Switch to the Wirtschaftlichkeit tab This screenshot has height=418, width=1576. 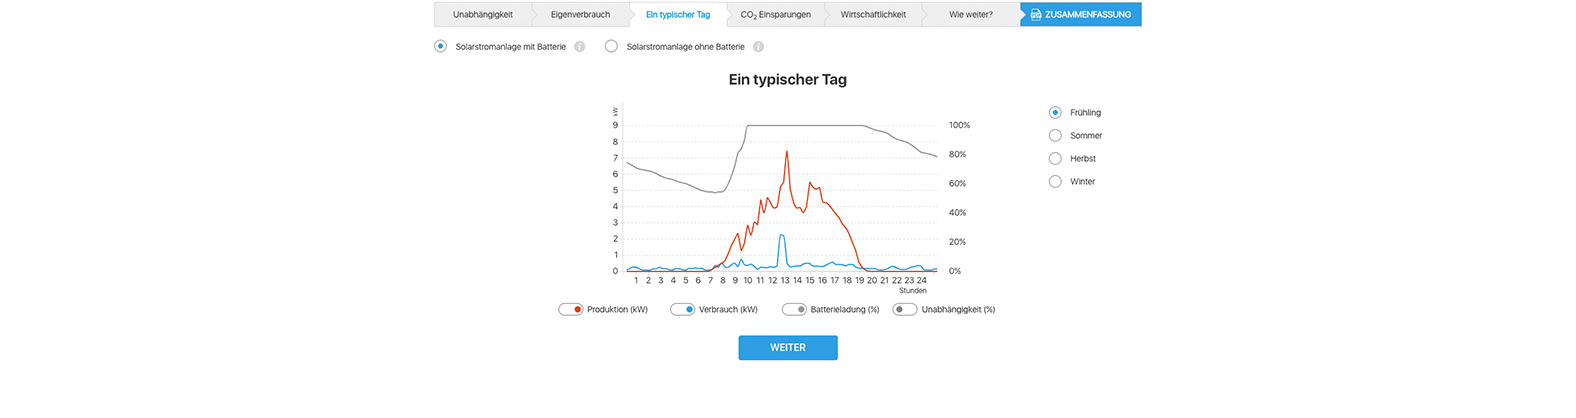click(873, 15)
